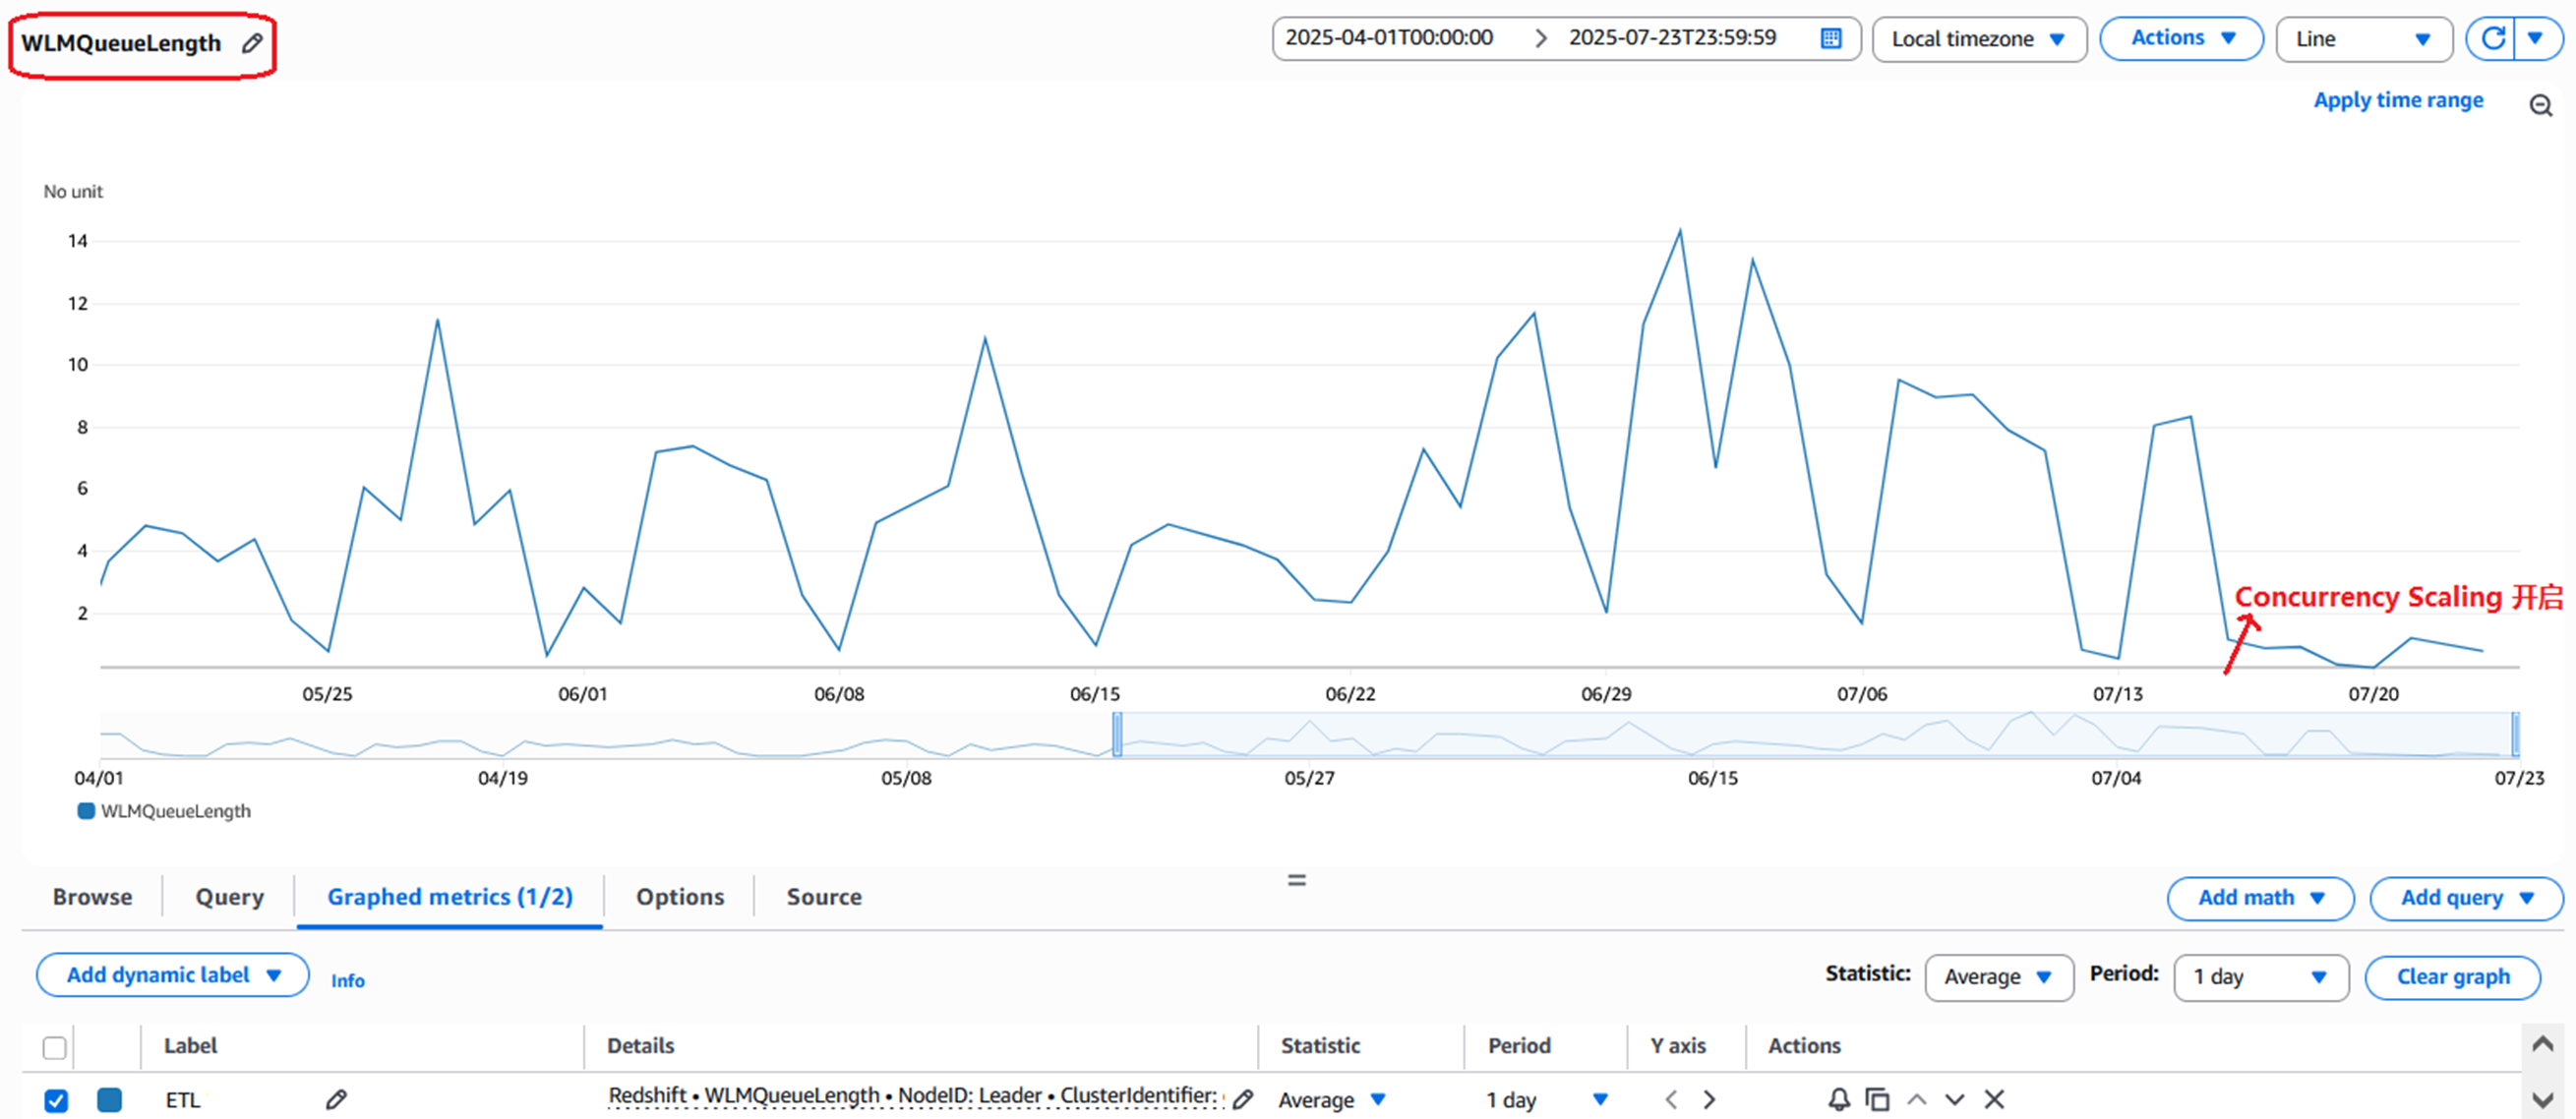Open the Local timezone dropdown
Image resolution: width=2576 pixels, height=1119 pixels.
click(x=1978, y=39)
